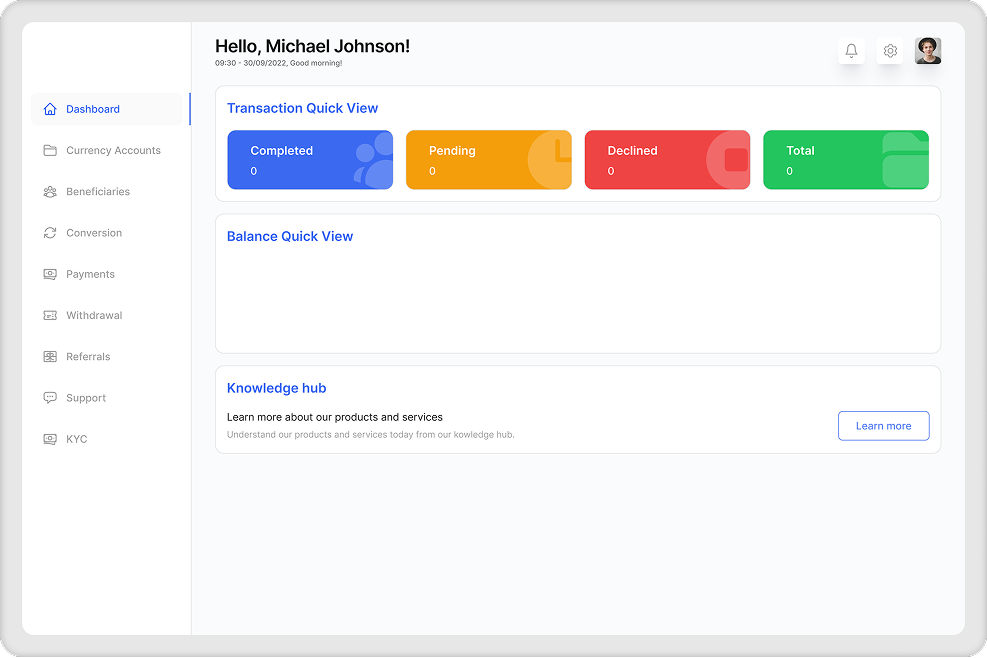Navigate to Conversion page
The image size is (987, 658).
pyautogui.click(x=94, y=233)
